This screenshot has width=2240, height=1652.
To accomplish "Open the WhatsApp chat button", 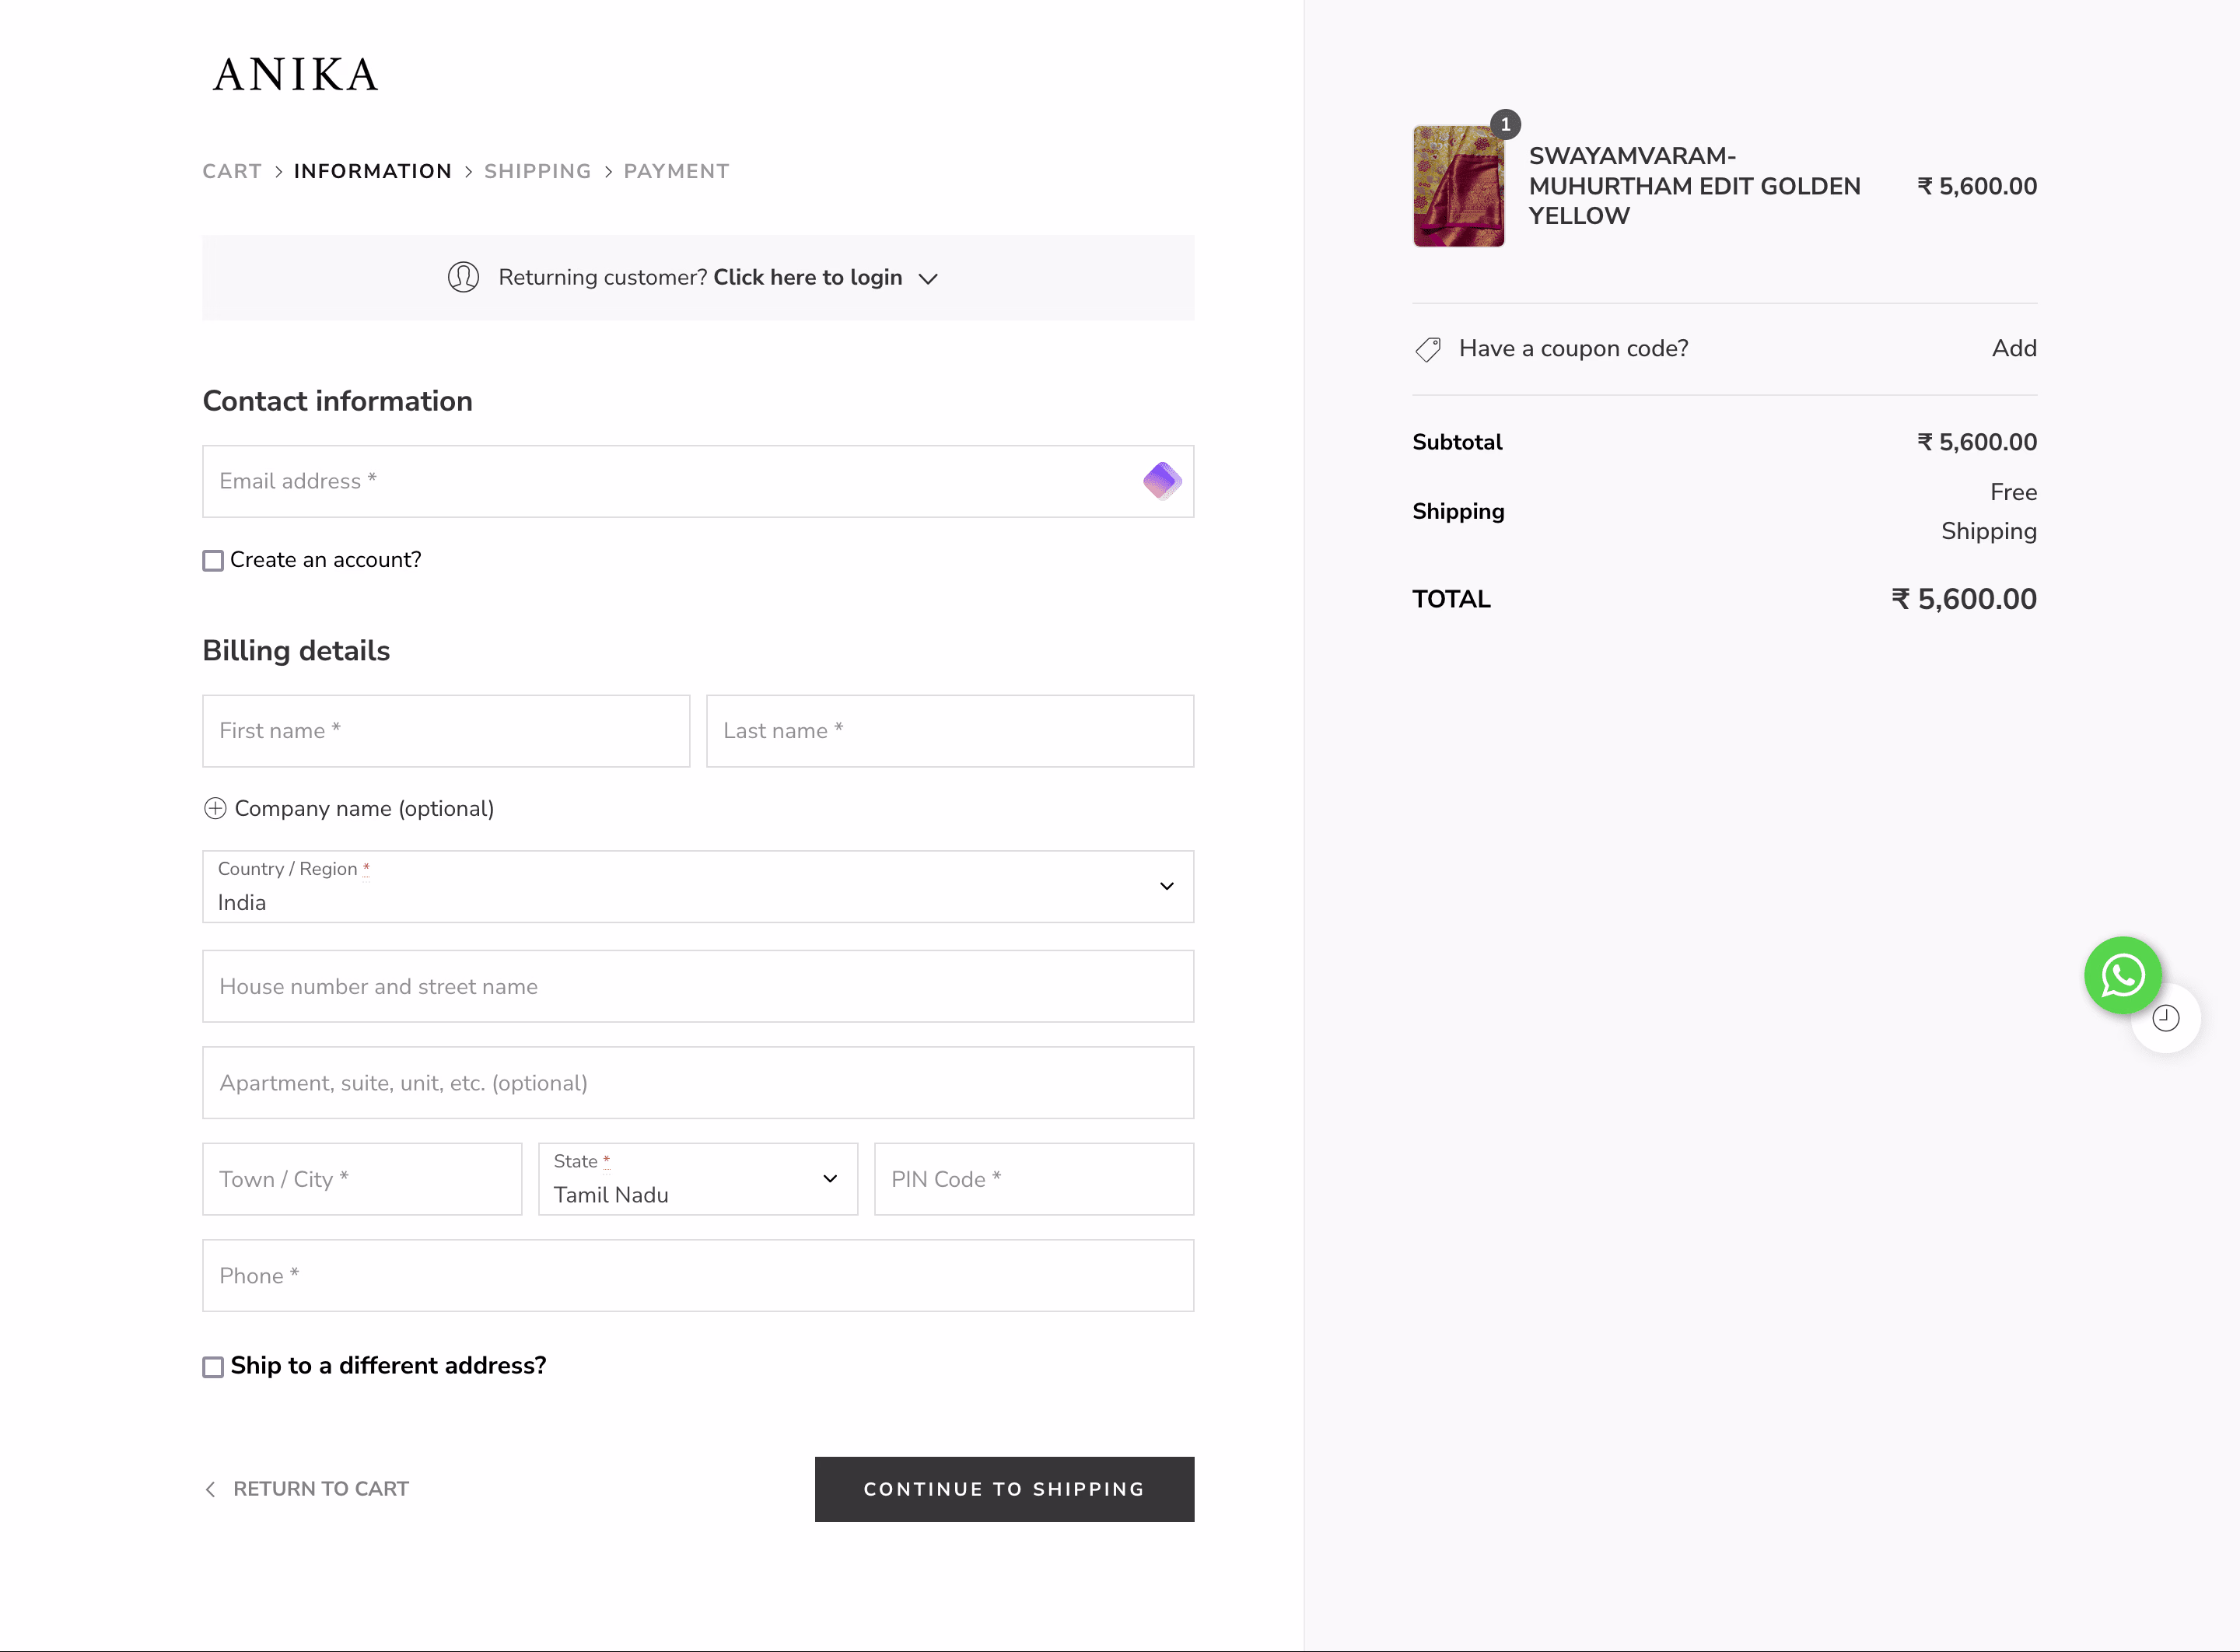I will click(2122, 975).
